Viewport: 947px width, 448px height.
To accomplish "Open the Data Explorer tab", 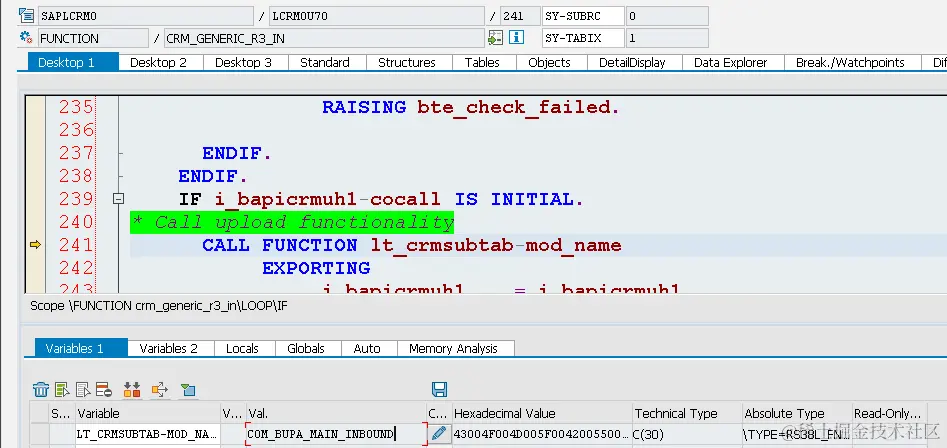I will click(x=731, y=62).
